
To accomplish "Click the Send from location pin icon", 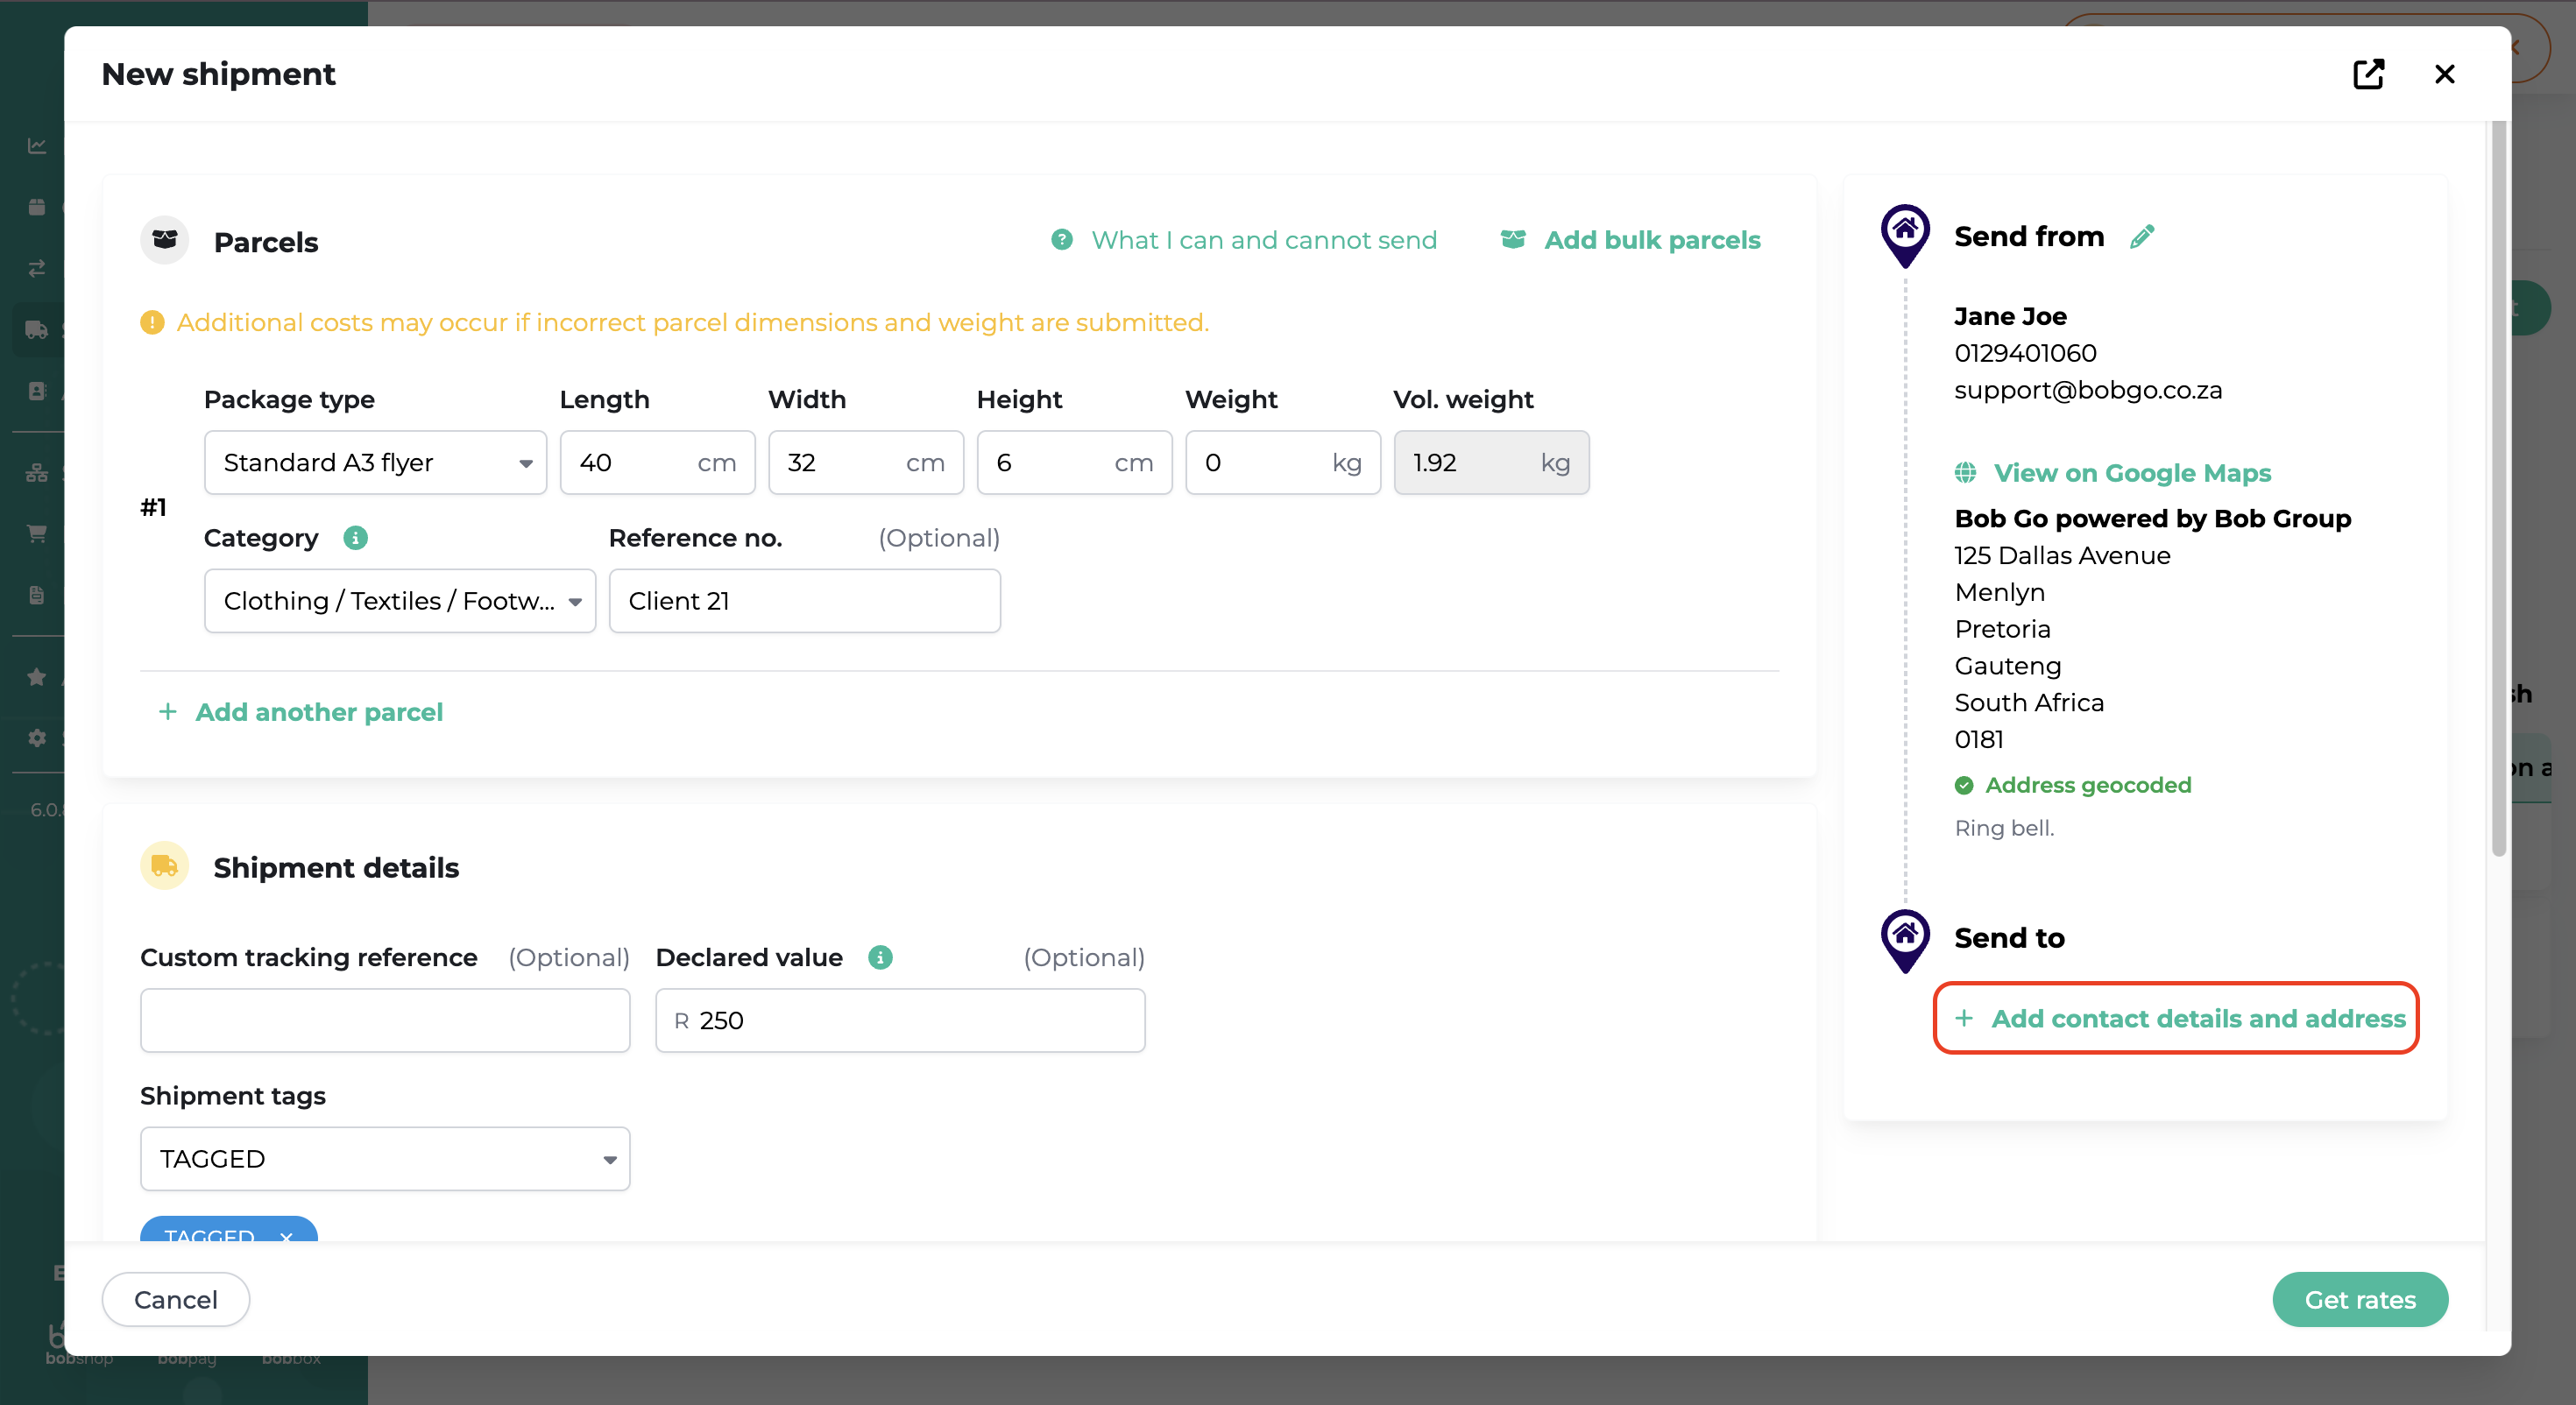I will [x=1905, y=236].
